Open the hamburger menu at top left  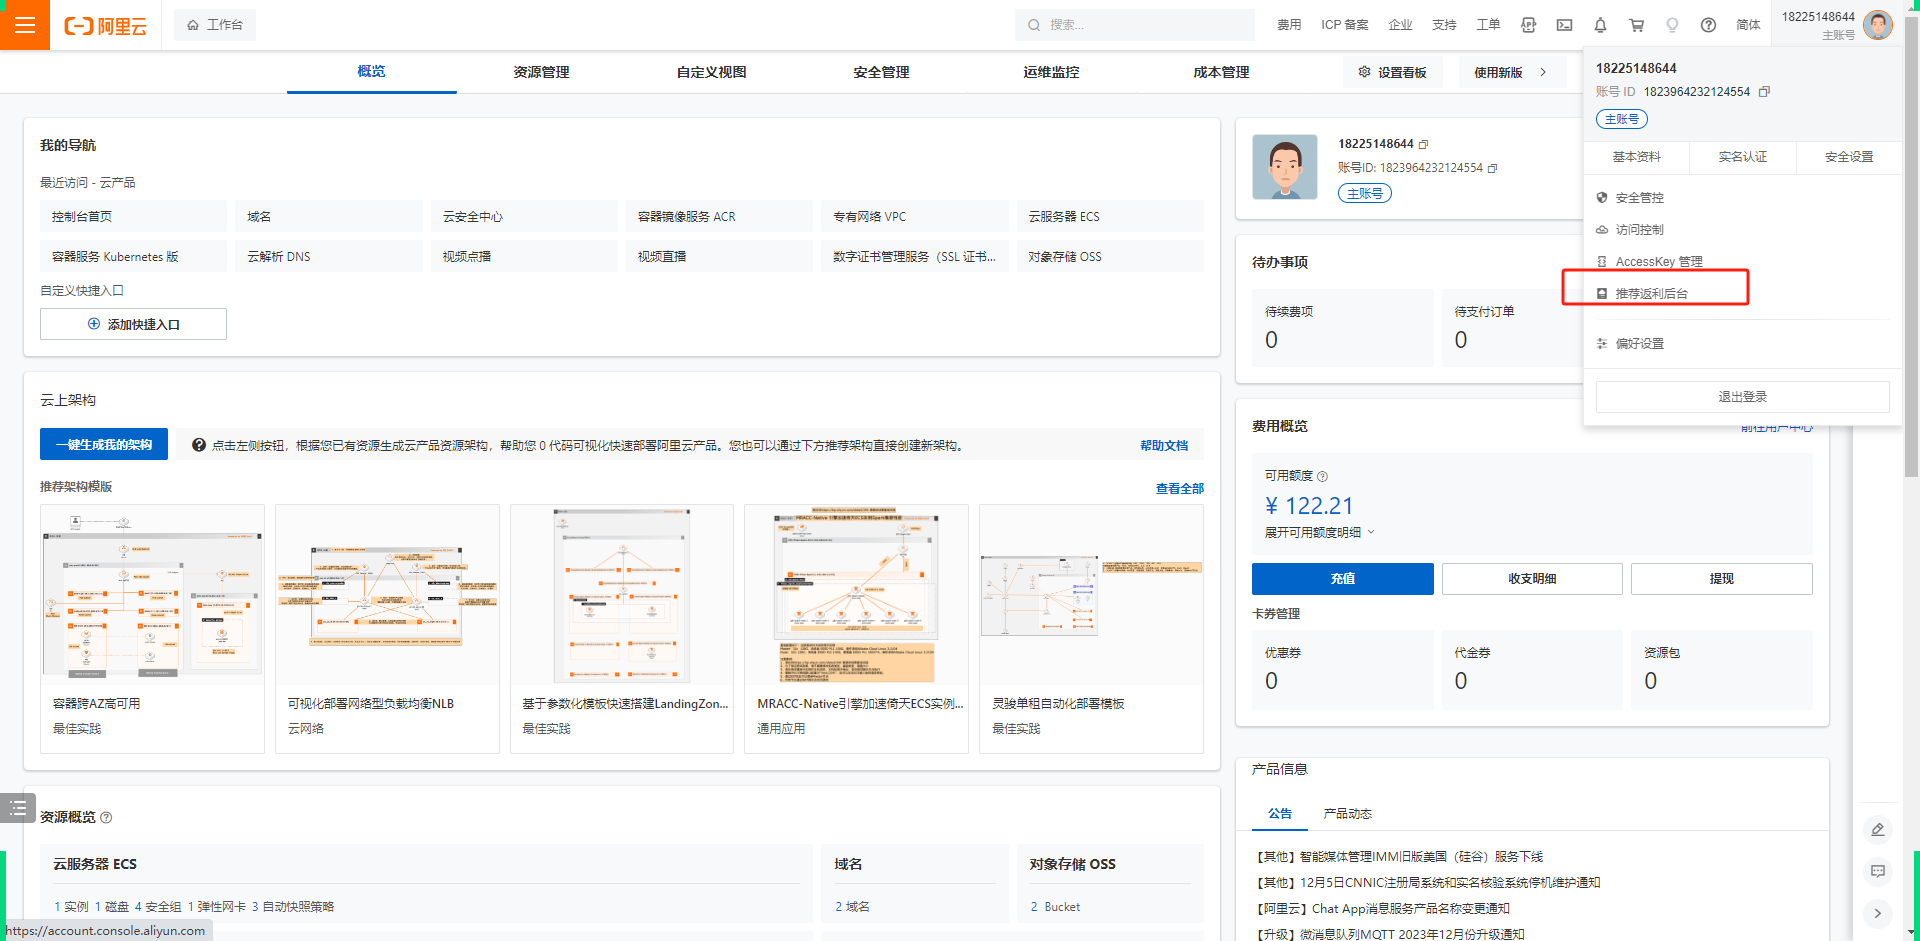click(x=24, y=25)
